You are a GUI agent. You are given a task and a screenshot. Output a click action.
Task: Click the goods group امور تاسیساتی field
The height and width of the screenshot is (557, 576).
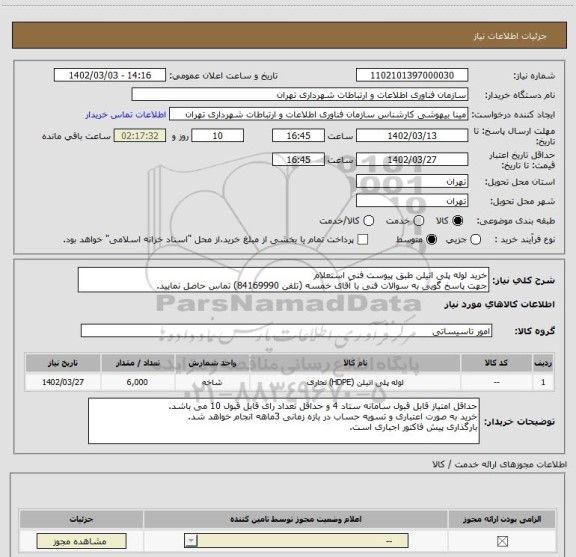tap(286, 331)
